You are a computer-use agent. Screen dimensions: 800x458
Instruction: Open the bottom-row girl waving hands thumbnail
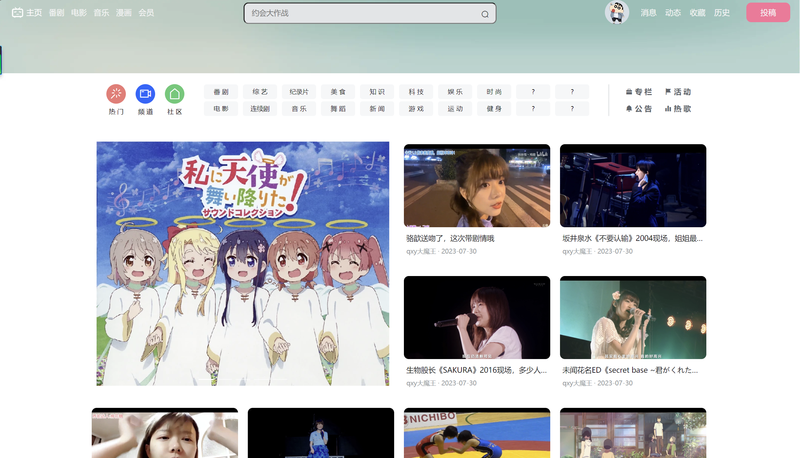pyautogui.click(x=165, y=433)
